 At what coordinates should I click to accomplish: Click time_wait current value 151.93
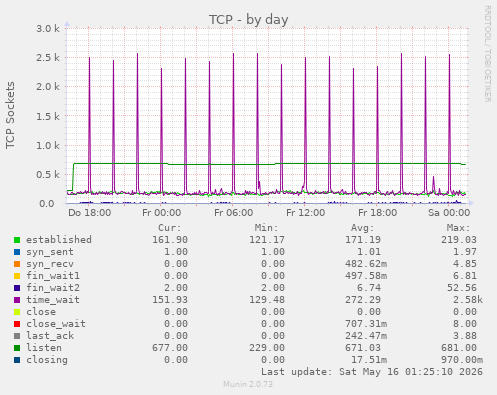(170, 300)
